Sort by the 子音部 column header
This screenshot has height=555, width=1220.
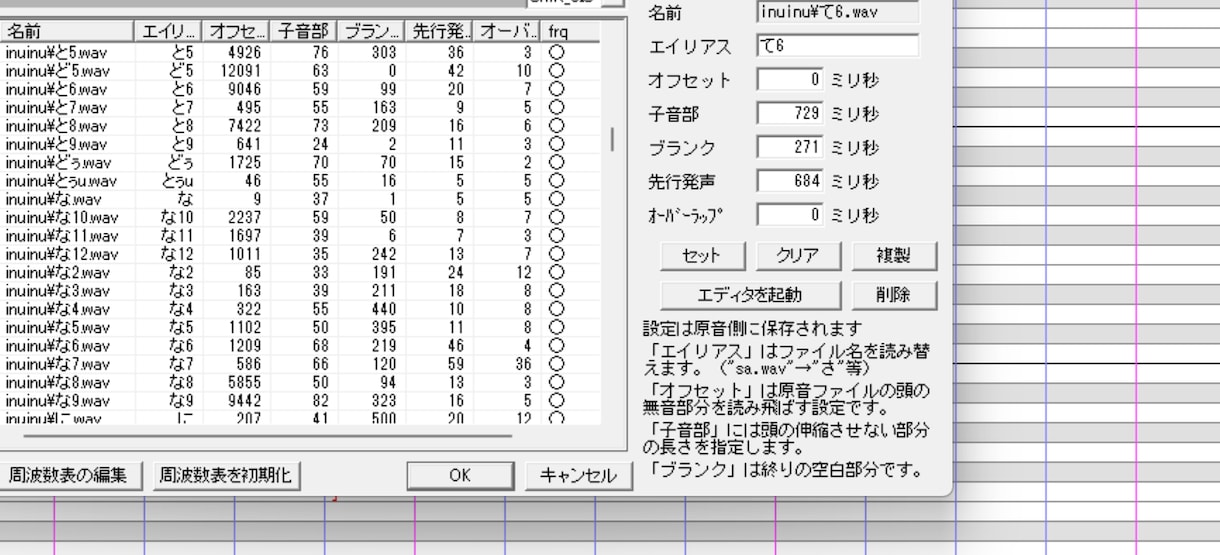click(303, 33)
